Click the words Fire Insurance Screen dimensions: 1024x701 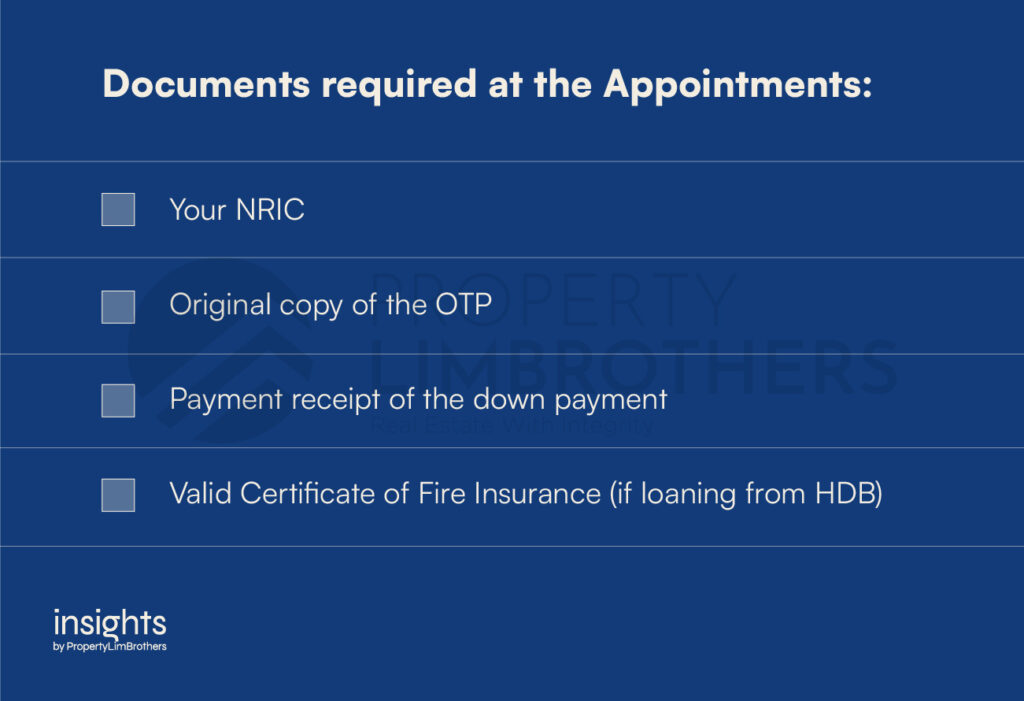[509, 493]
